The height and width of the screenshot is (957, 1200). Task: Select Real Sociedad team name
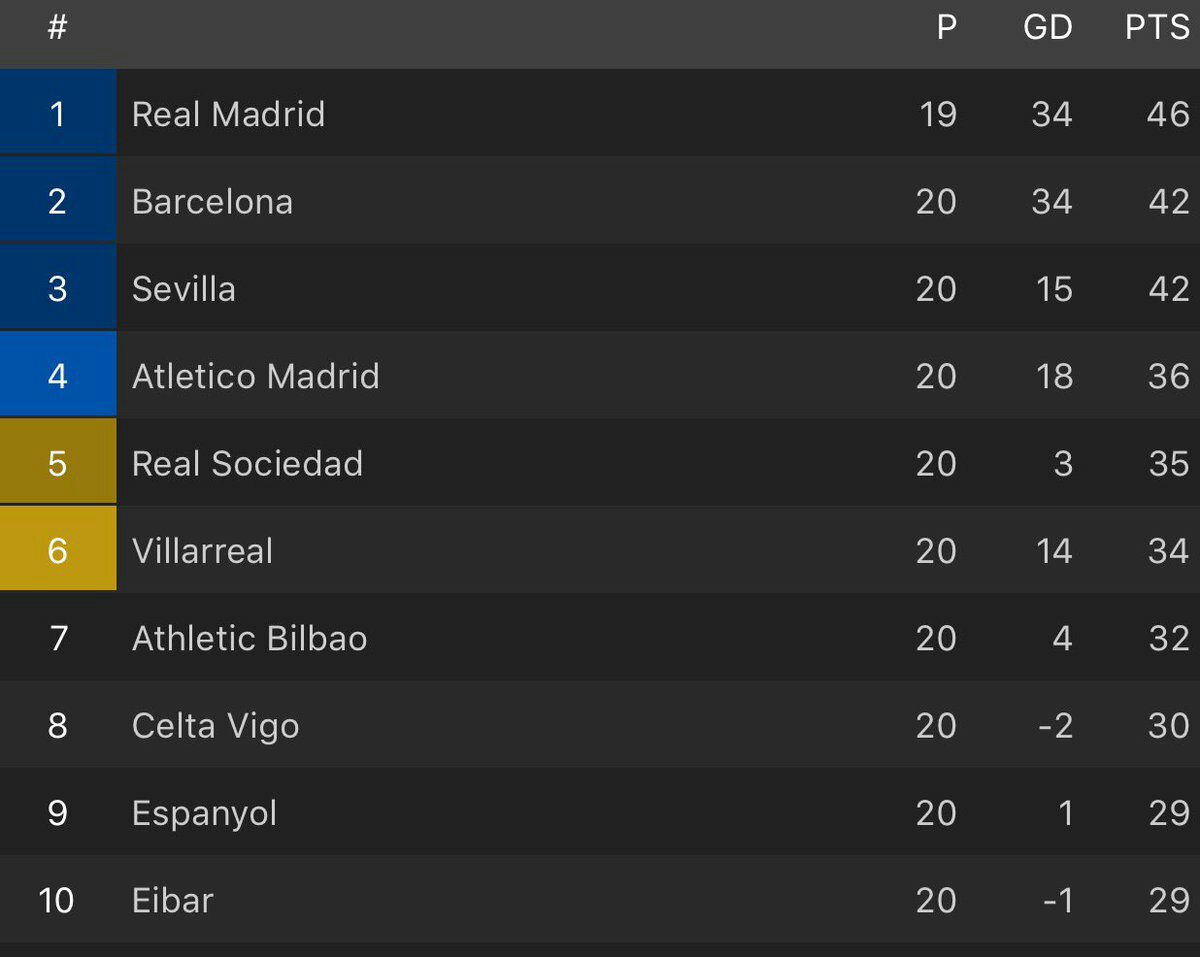[x=247, y=464]
